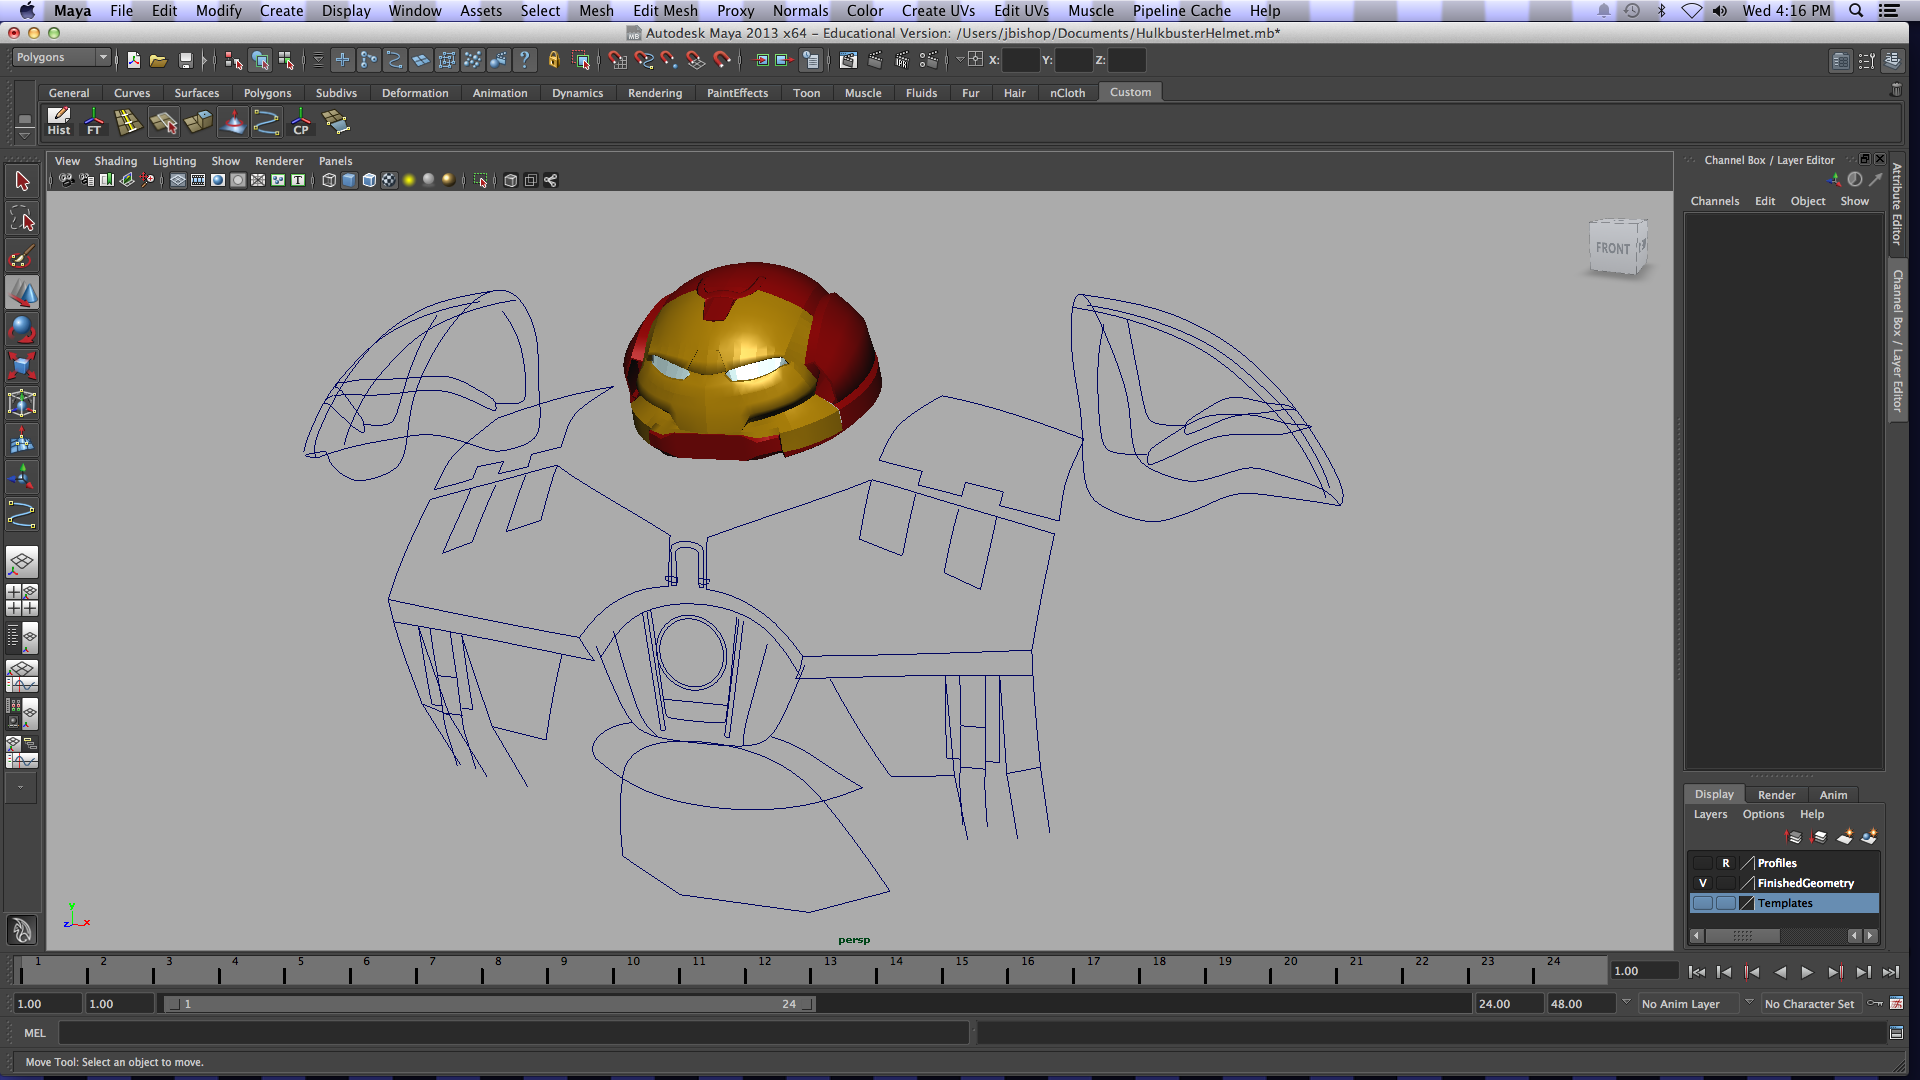1920x1080 pixels.
Task: Enable textured display checker icon
Action: (389, 180)
